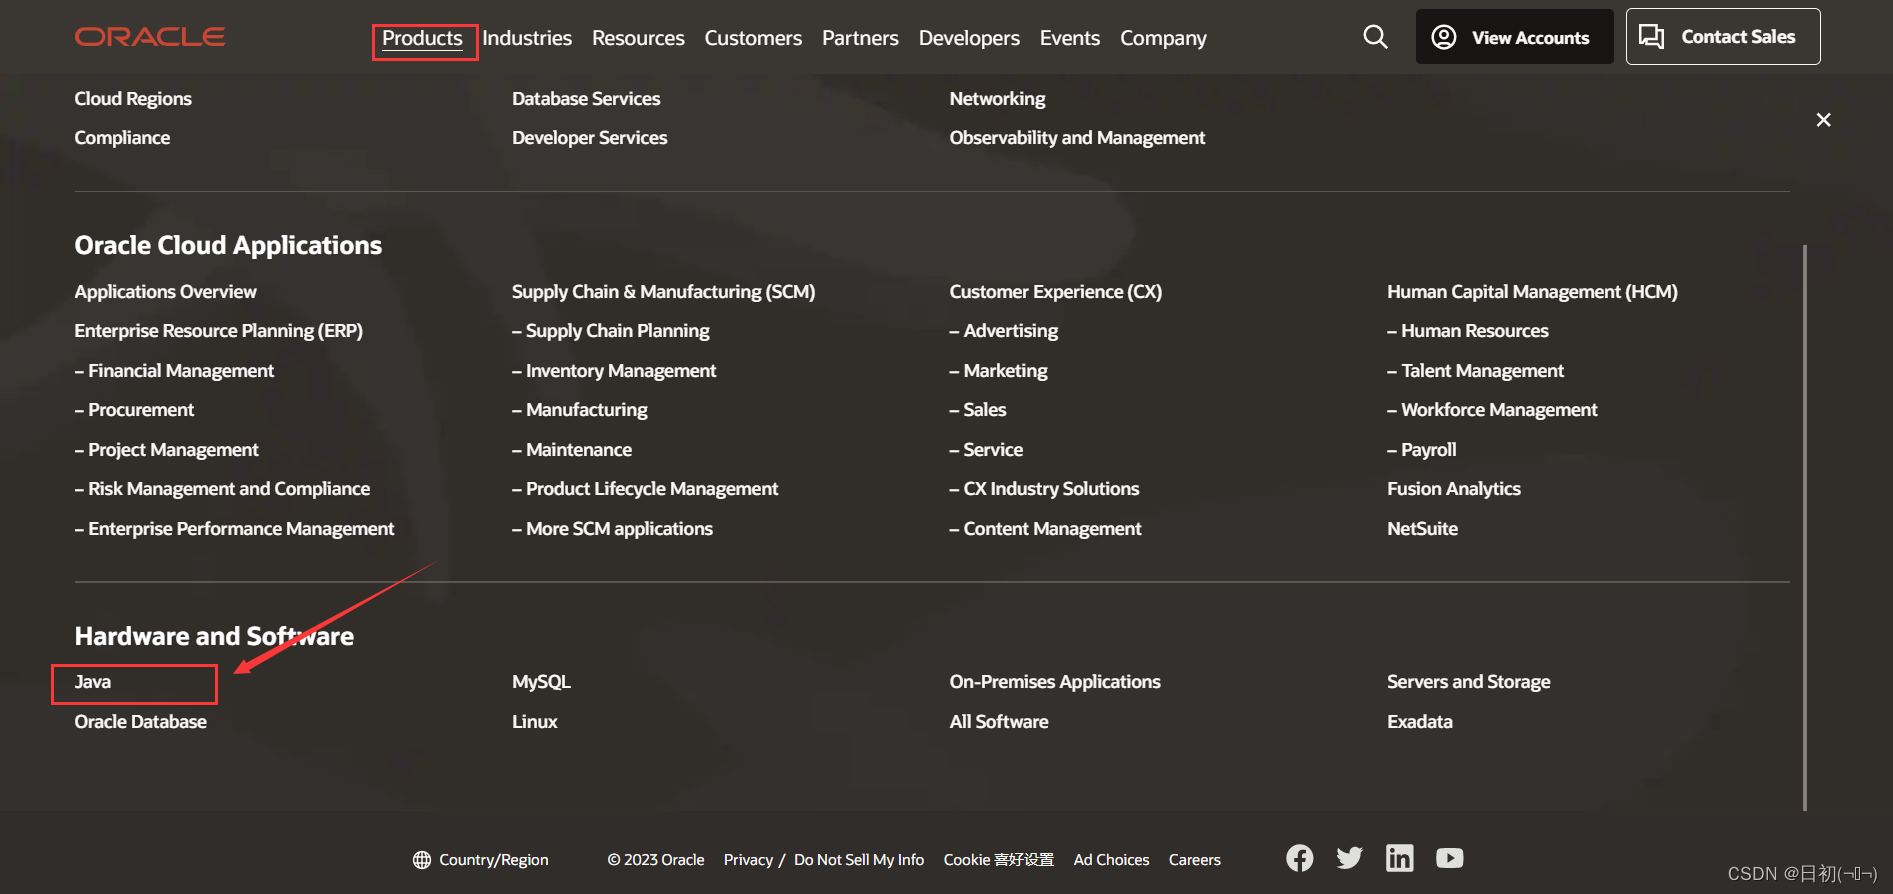Open the NetSuite link

1422,529
